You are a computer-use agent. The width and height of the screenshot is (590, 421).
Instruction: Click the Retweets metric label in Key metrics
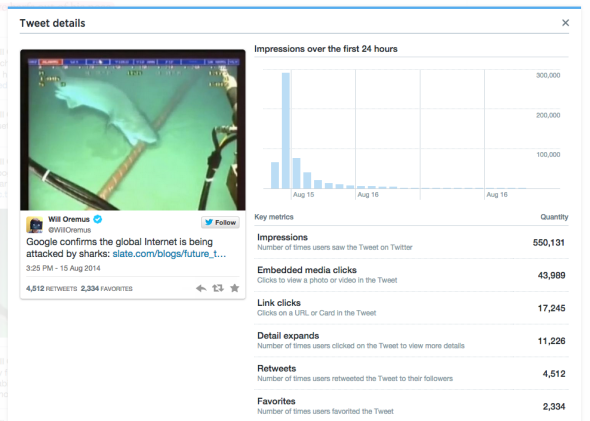(x=277, y=368)
